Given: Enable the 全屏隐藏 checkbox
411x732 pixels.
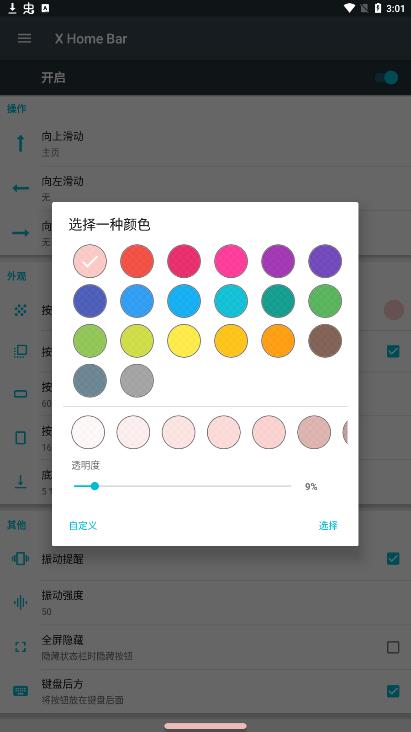Looking at the screenshot, I should 393,647.
